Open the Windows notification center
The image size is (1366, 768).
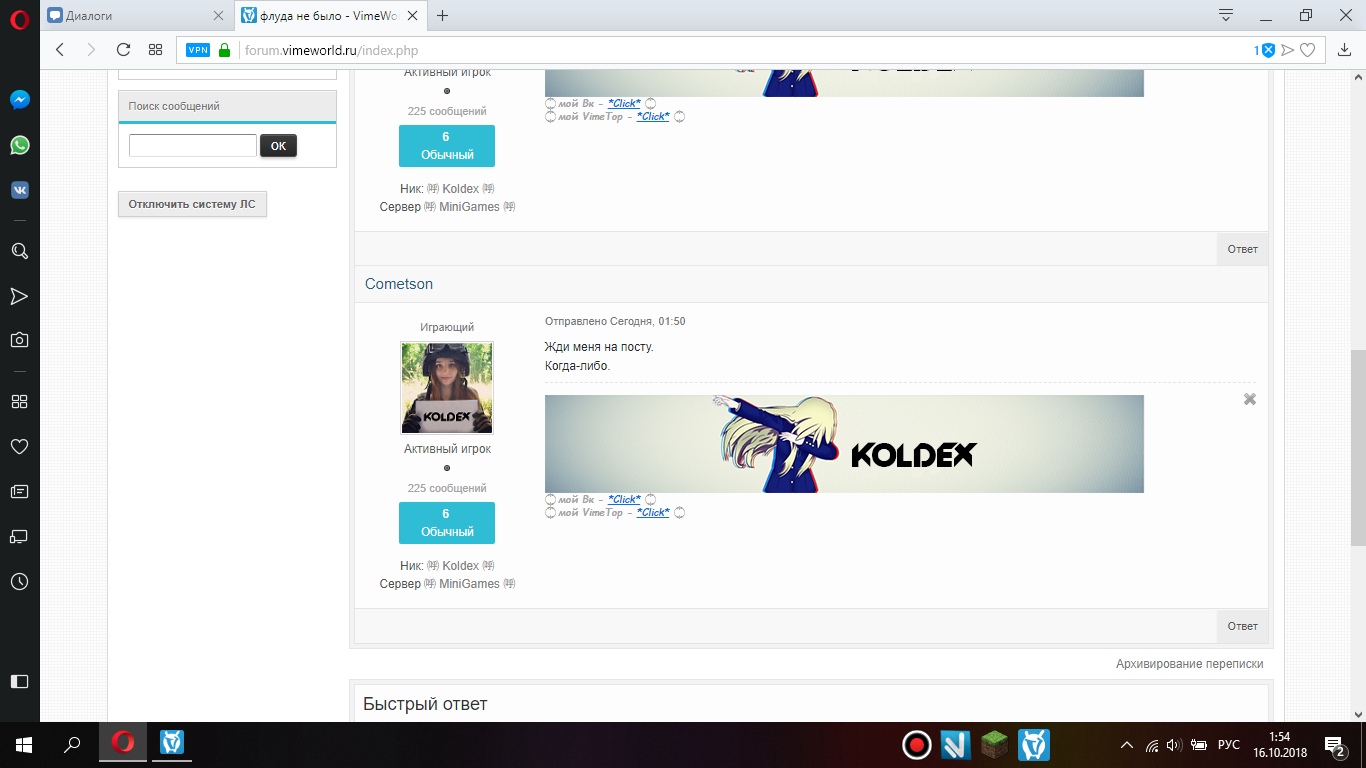pyautogui.click(x=1335, y=746)
